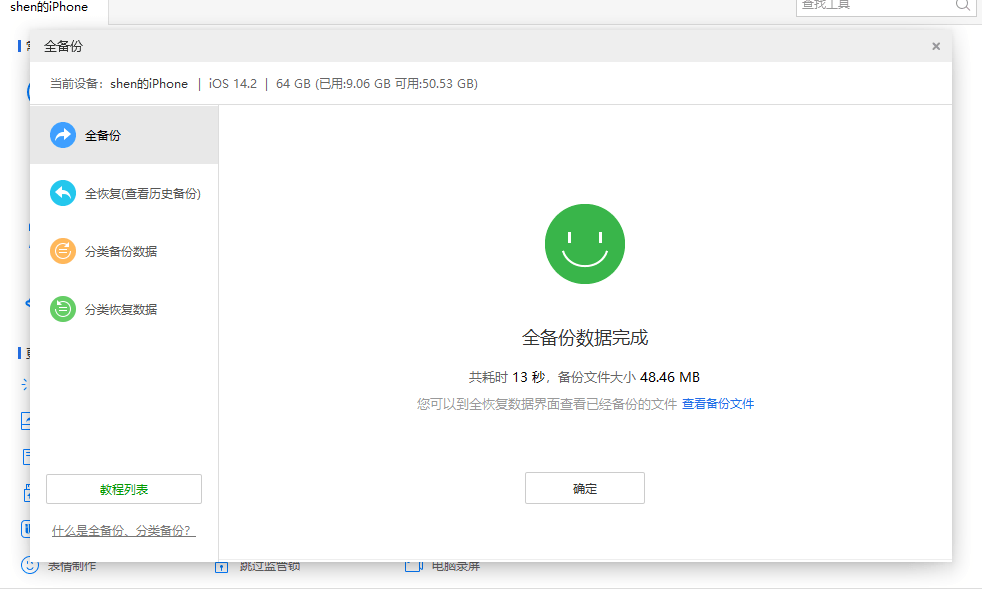
Task: Open 全恢复(查看历史备份) restore icon
Action: point(63,193)
